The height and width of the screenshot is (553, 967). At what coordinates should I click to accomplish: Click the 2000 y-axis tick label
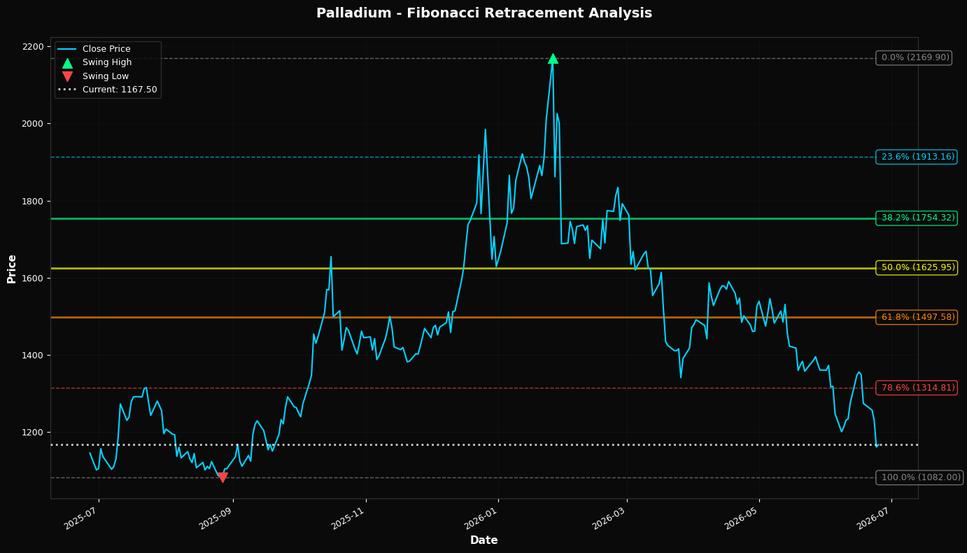tap(33, 124)
